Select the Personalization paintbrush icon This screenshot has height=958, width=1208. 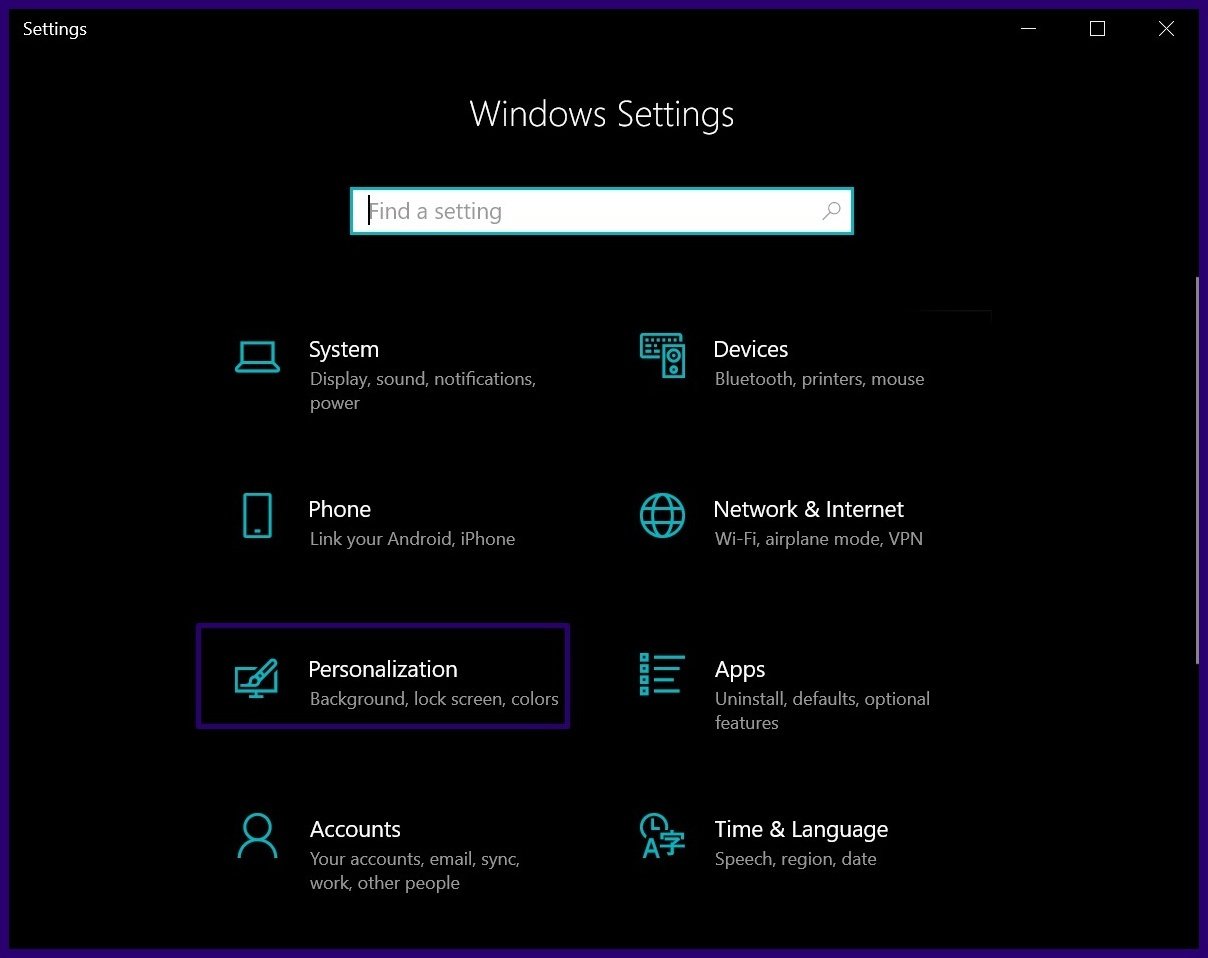tap(257, 677)
